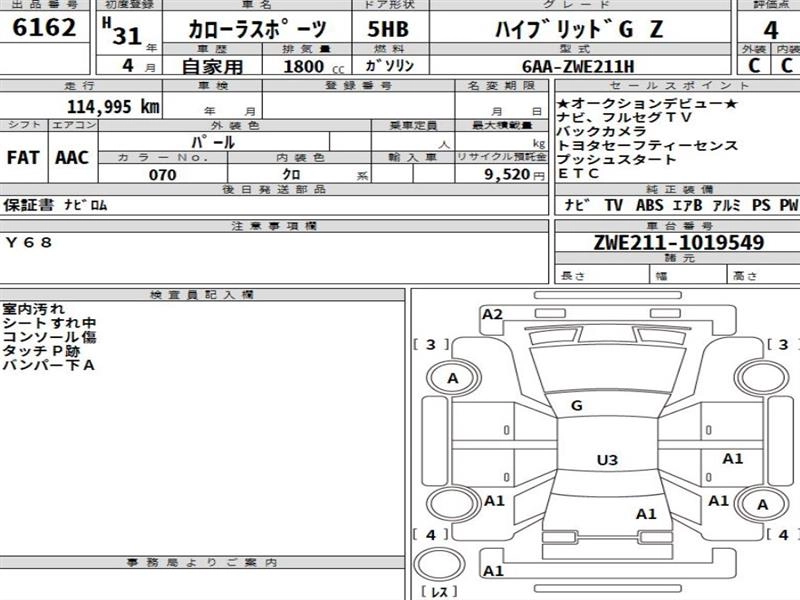This screenshot has width=800, height=600.
Task: Select the ABS equipment label
Action: (x=649, y=205)
